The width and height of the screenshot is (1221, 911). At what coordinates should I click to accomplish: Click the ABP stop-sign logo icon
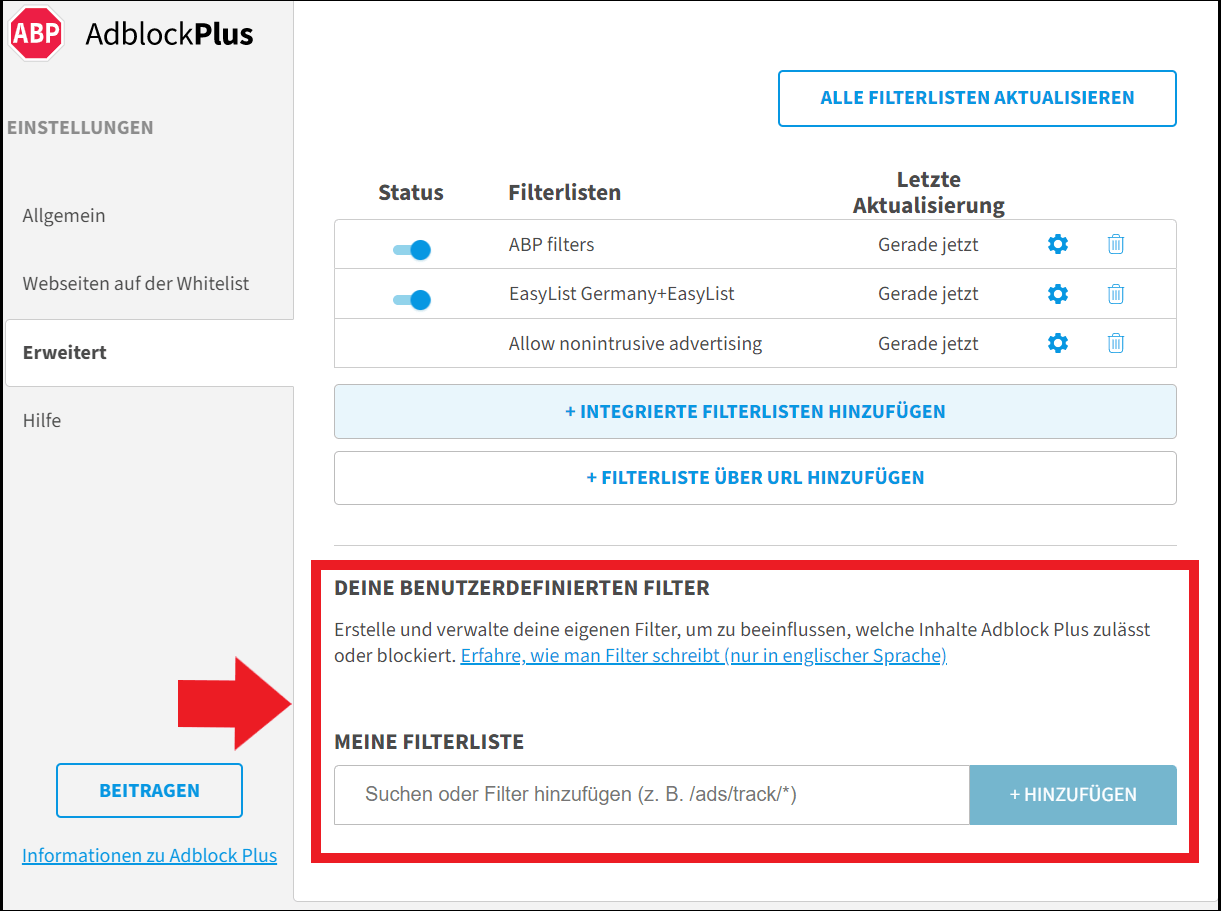point(37,33)
